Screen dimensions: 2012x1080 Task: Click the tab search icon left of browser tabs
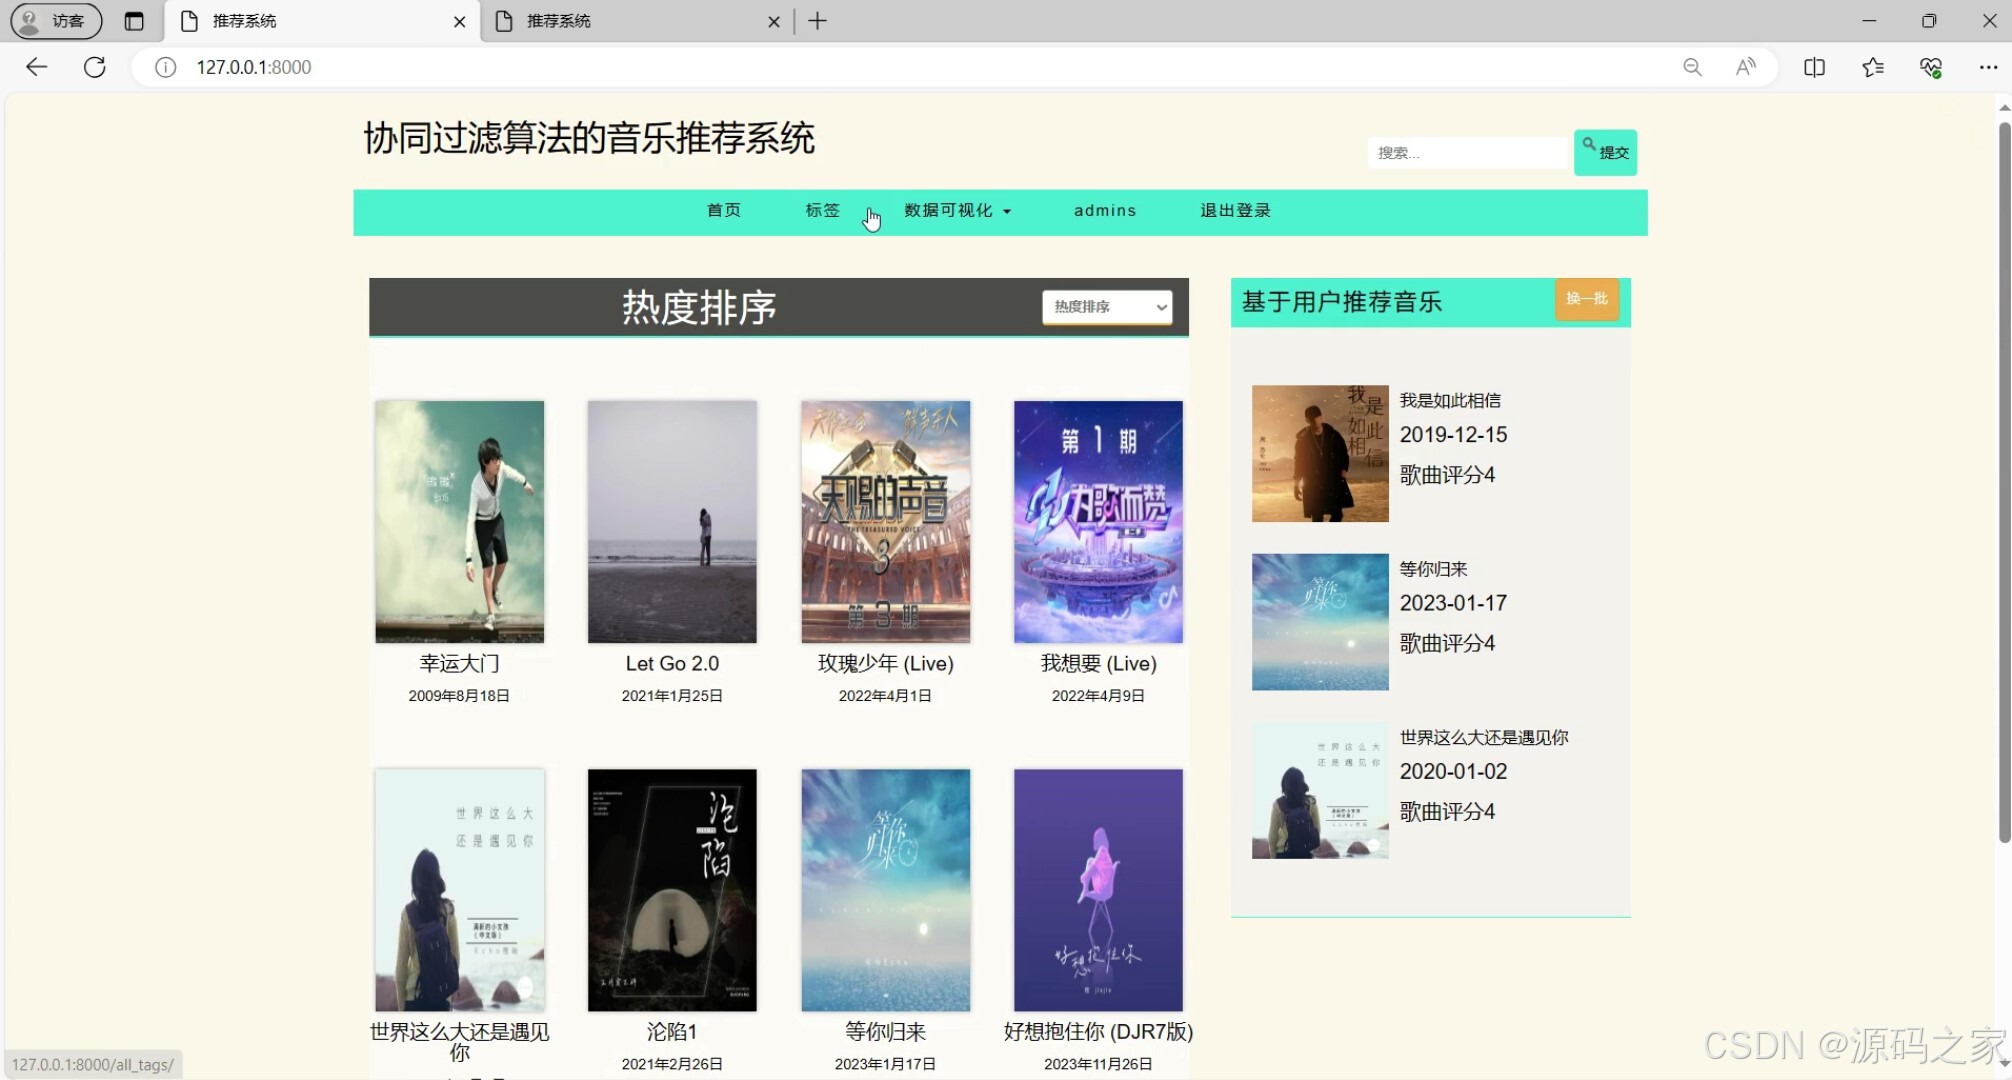coord(135,20)
